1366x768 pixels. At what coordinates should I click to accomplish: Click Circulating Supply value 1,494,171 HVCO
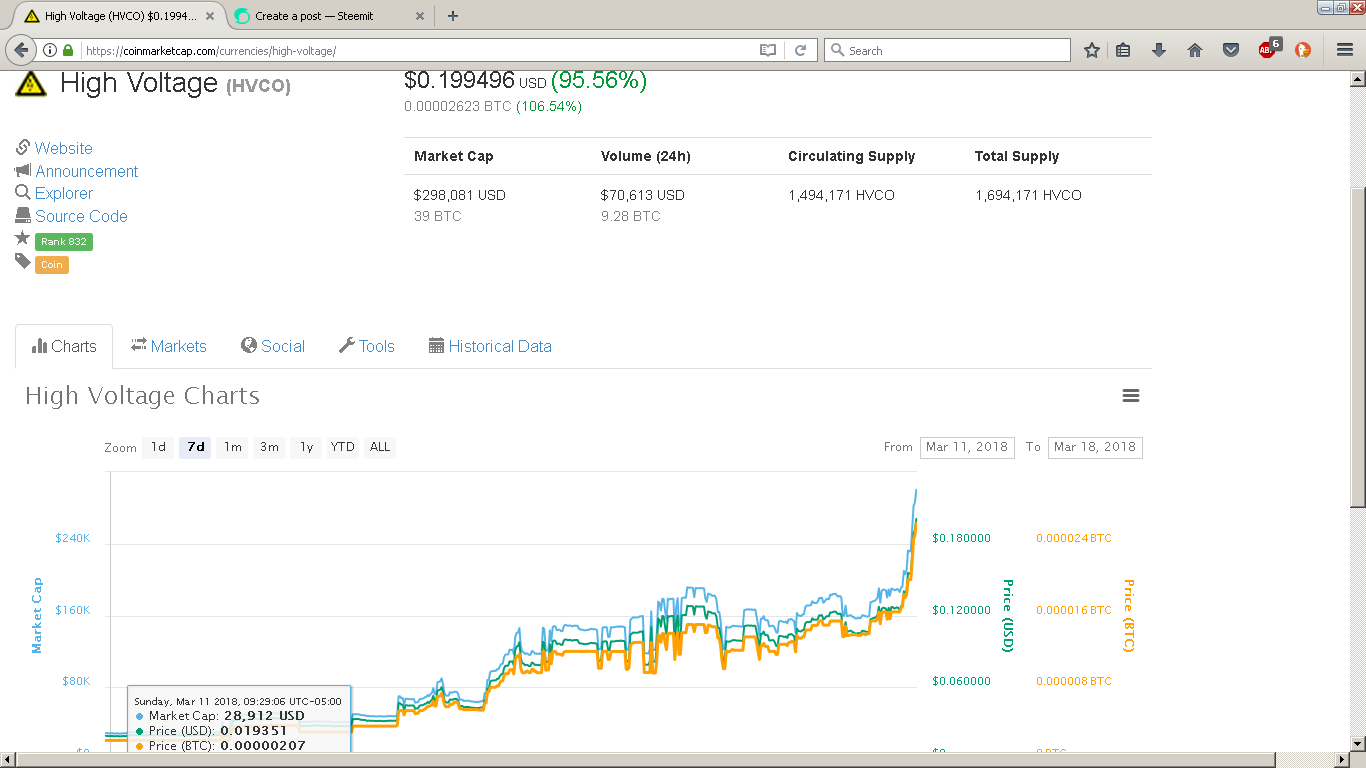pos(841,195)
